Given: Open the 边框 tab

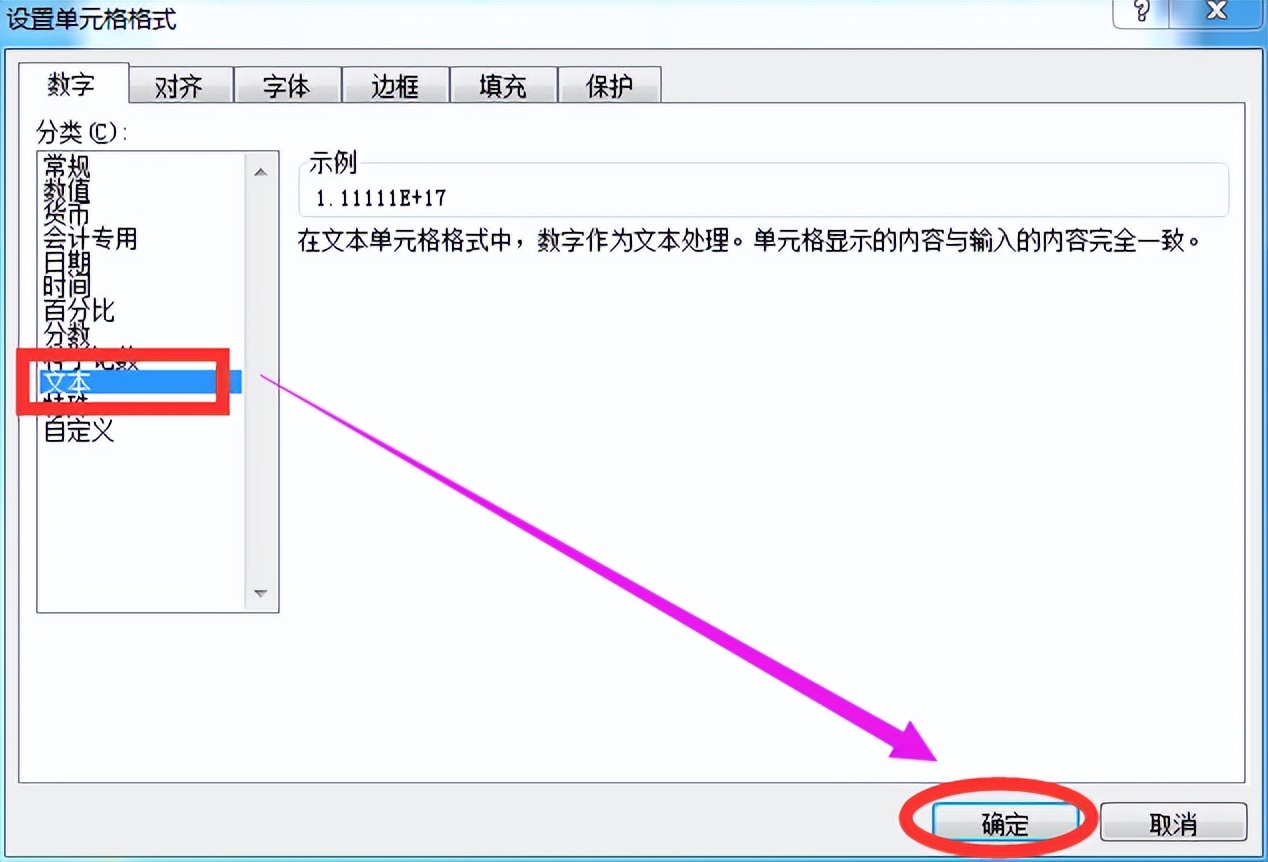Looking at the screenshot, I should (x=395, y=86).
